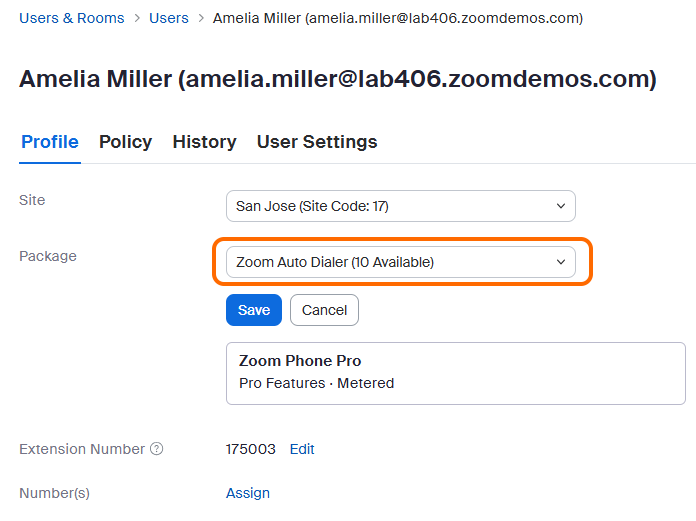Screen dimensions: 696x521
Task: Switch to the Profile tab
Action: (50, 142)
